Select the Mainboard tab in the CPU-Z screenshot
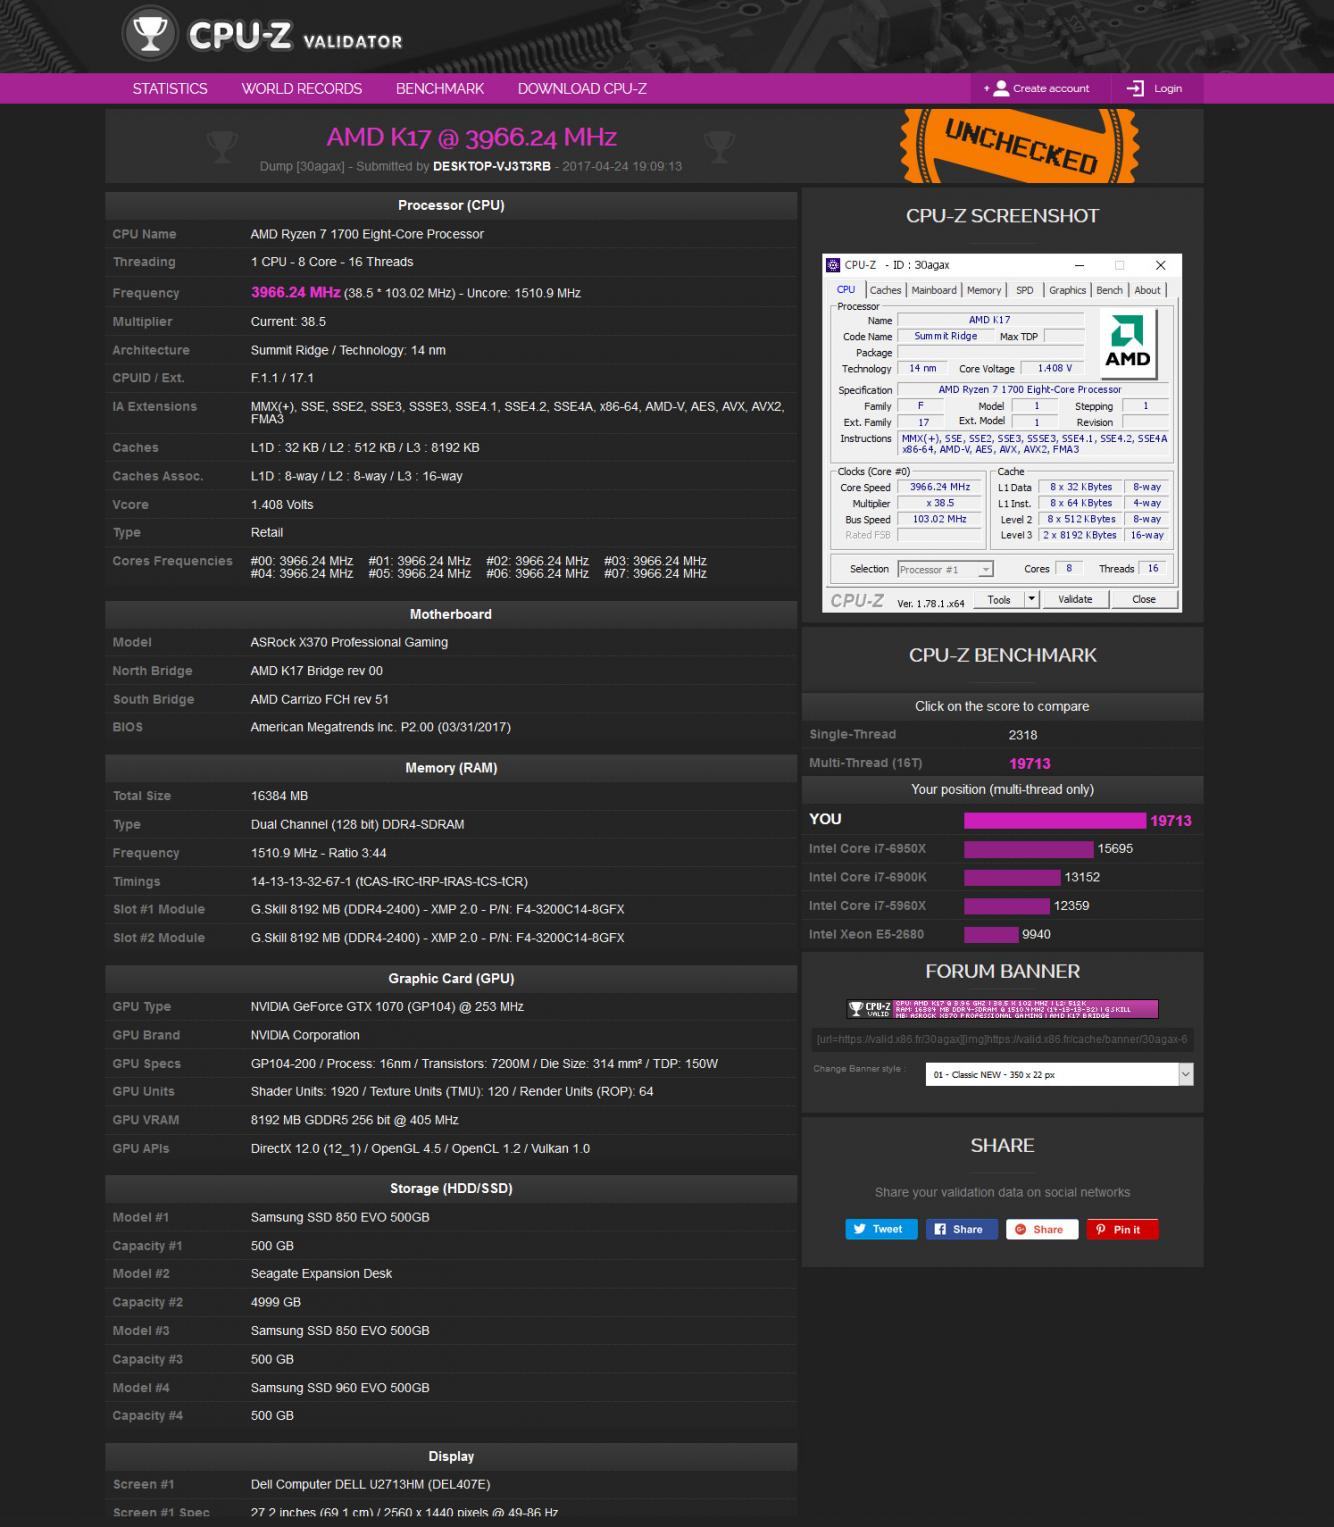 click(x=934, y=290)
